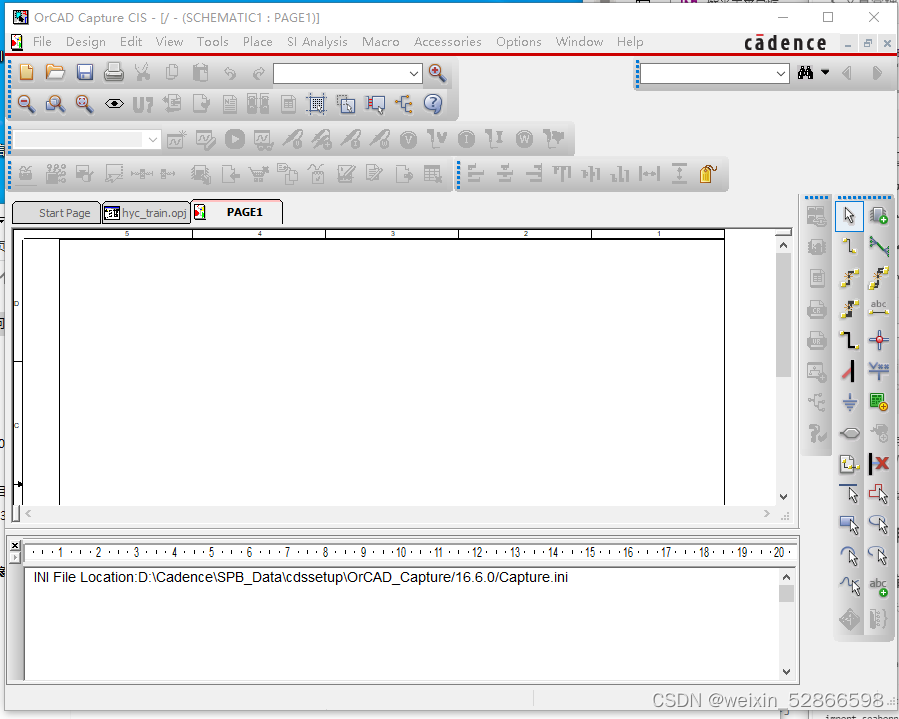Toggle the Area Select mode icon
The image size is (899, 719).
346,104
